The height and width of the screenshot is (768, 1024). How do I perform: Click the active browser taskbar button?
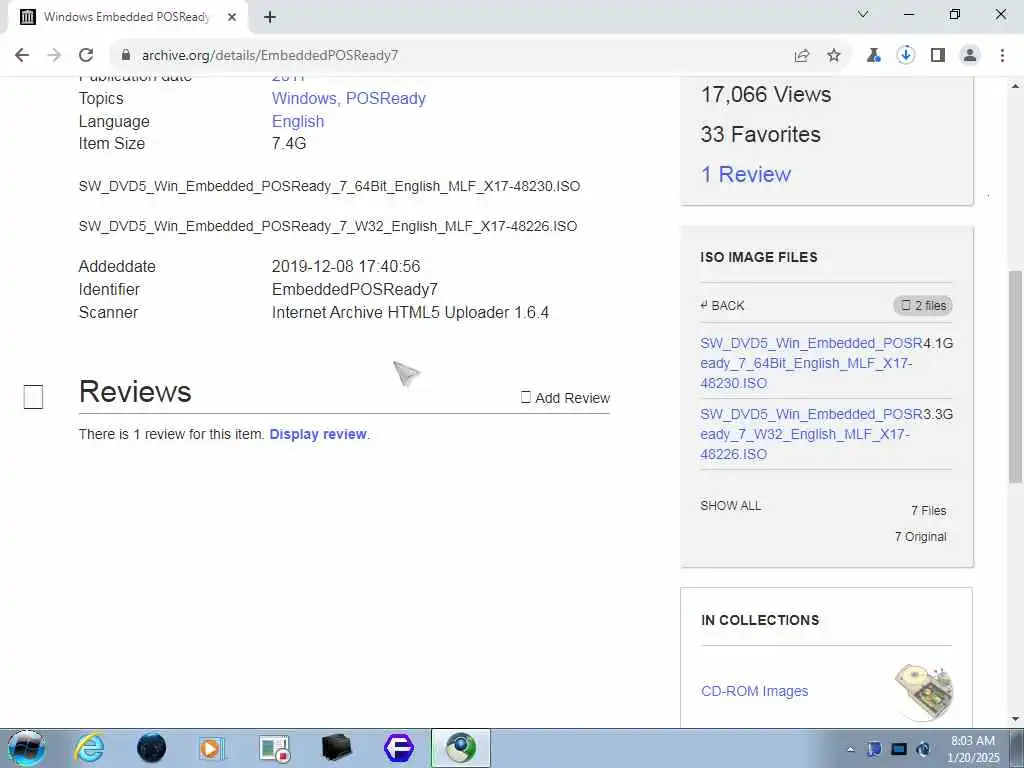coord(460,748)
